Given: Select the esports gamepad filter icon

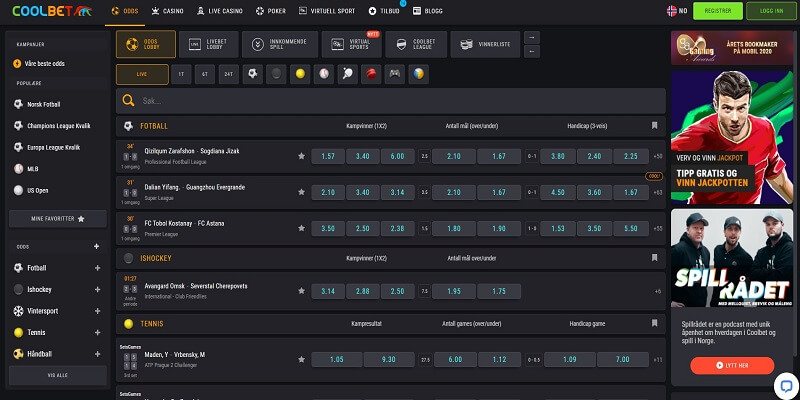Looking at the screenshot, I should click(394, 74).
